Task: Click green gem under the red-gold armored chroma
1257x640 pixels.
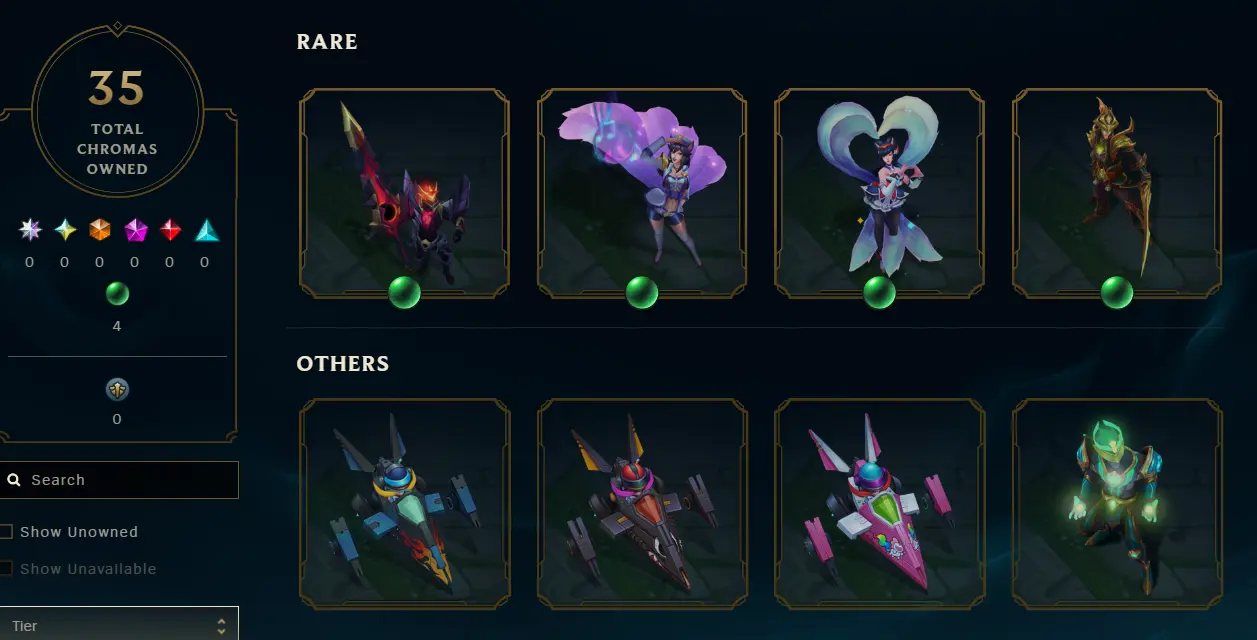Action: tap(1117, 293)
